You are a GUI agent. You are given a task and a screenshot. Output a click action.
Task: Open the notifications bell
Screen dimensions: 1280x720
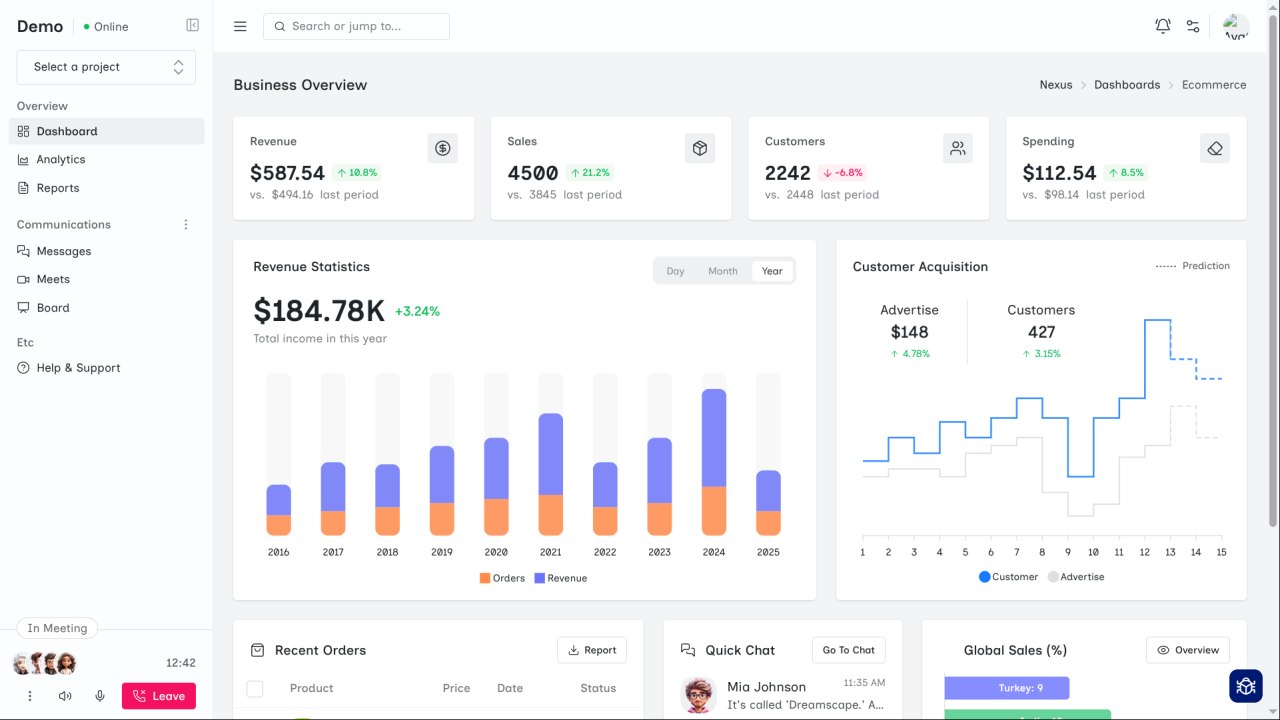point(1163,26)
